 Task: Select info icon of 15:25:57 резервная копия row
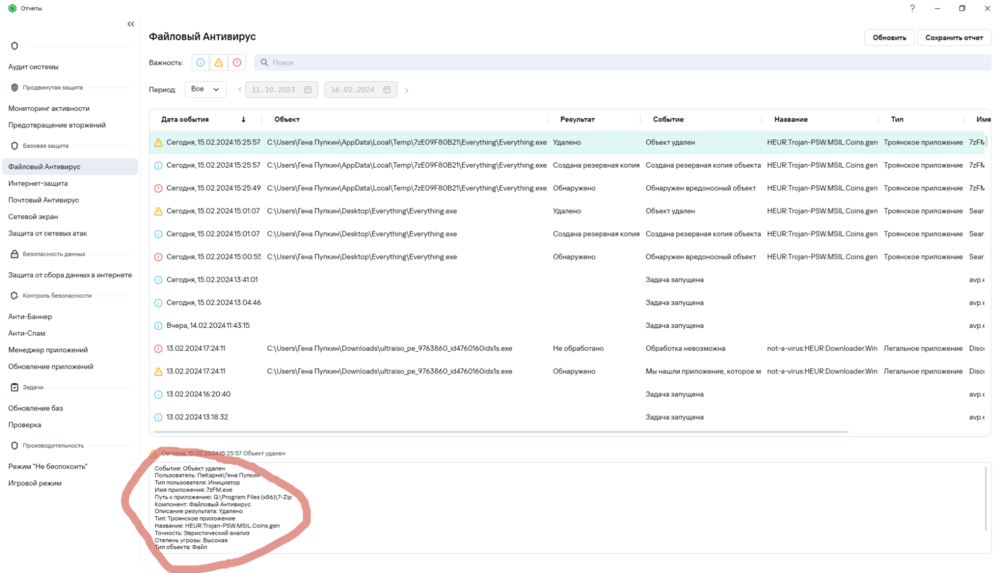[158, 165]
